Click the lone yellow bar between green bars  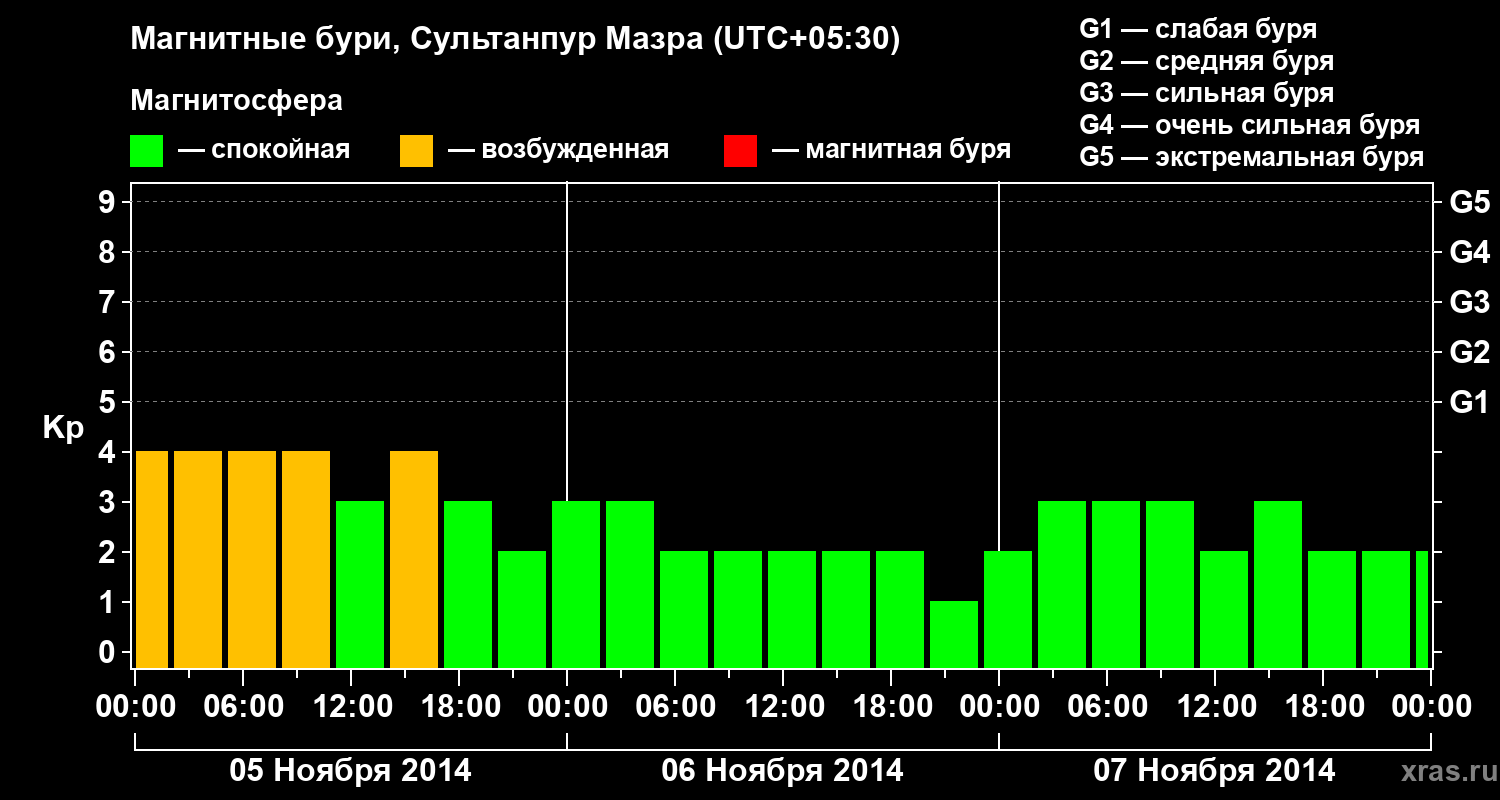414,559
